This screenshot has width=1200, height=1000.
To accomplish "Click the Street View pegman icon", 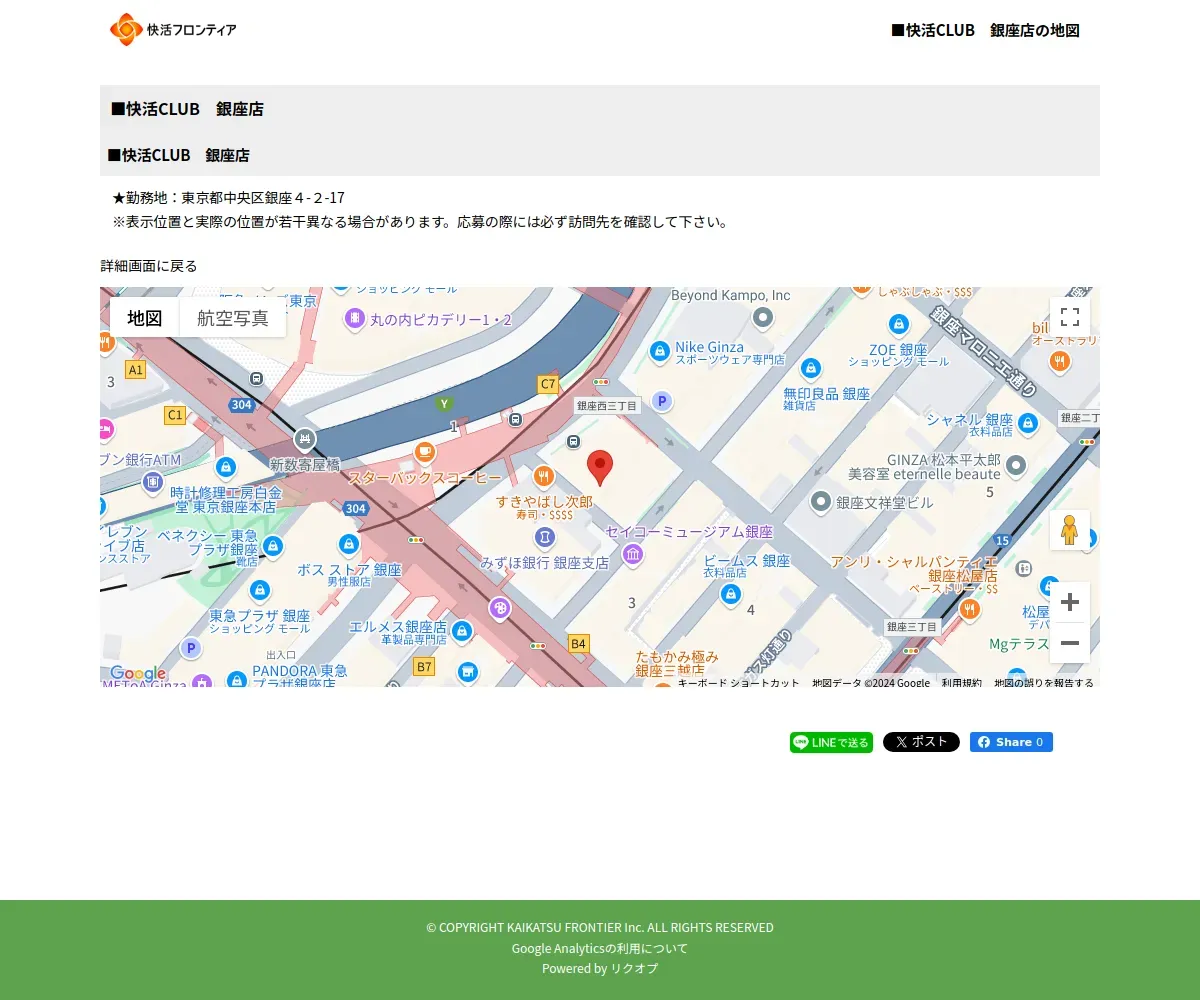I will tap(1070, 530).
